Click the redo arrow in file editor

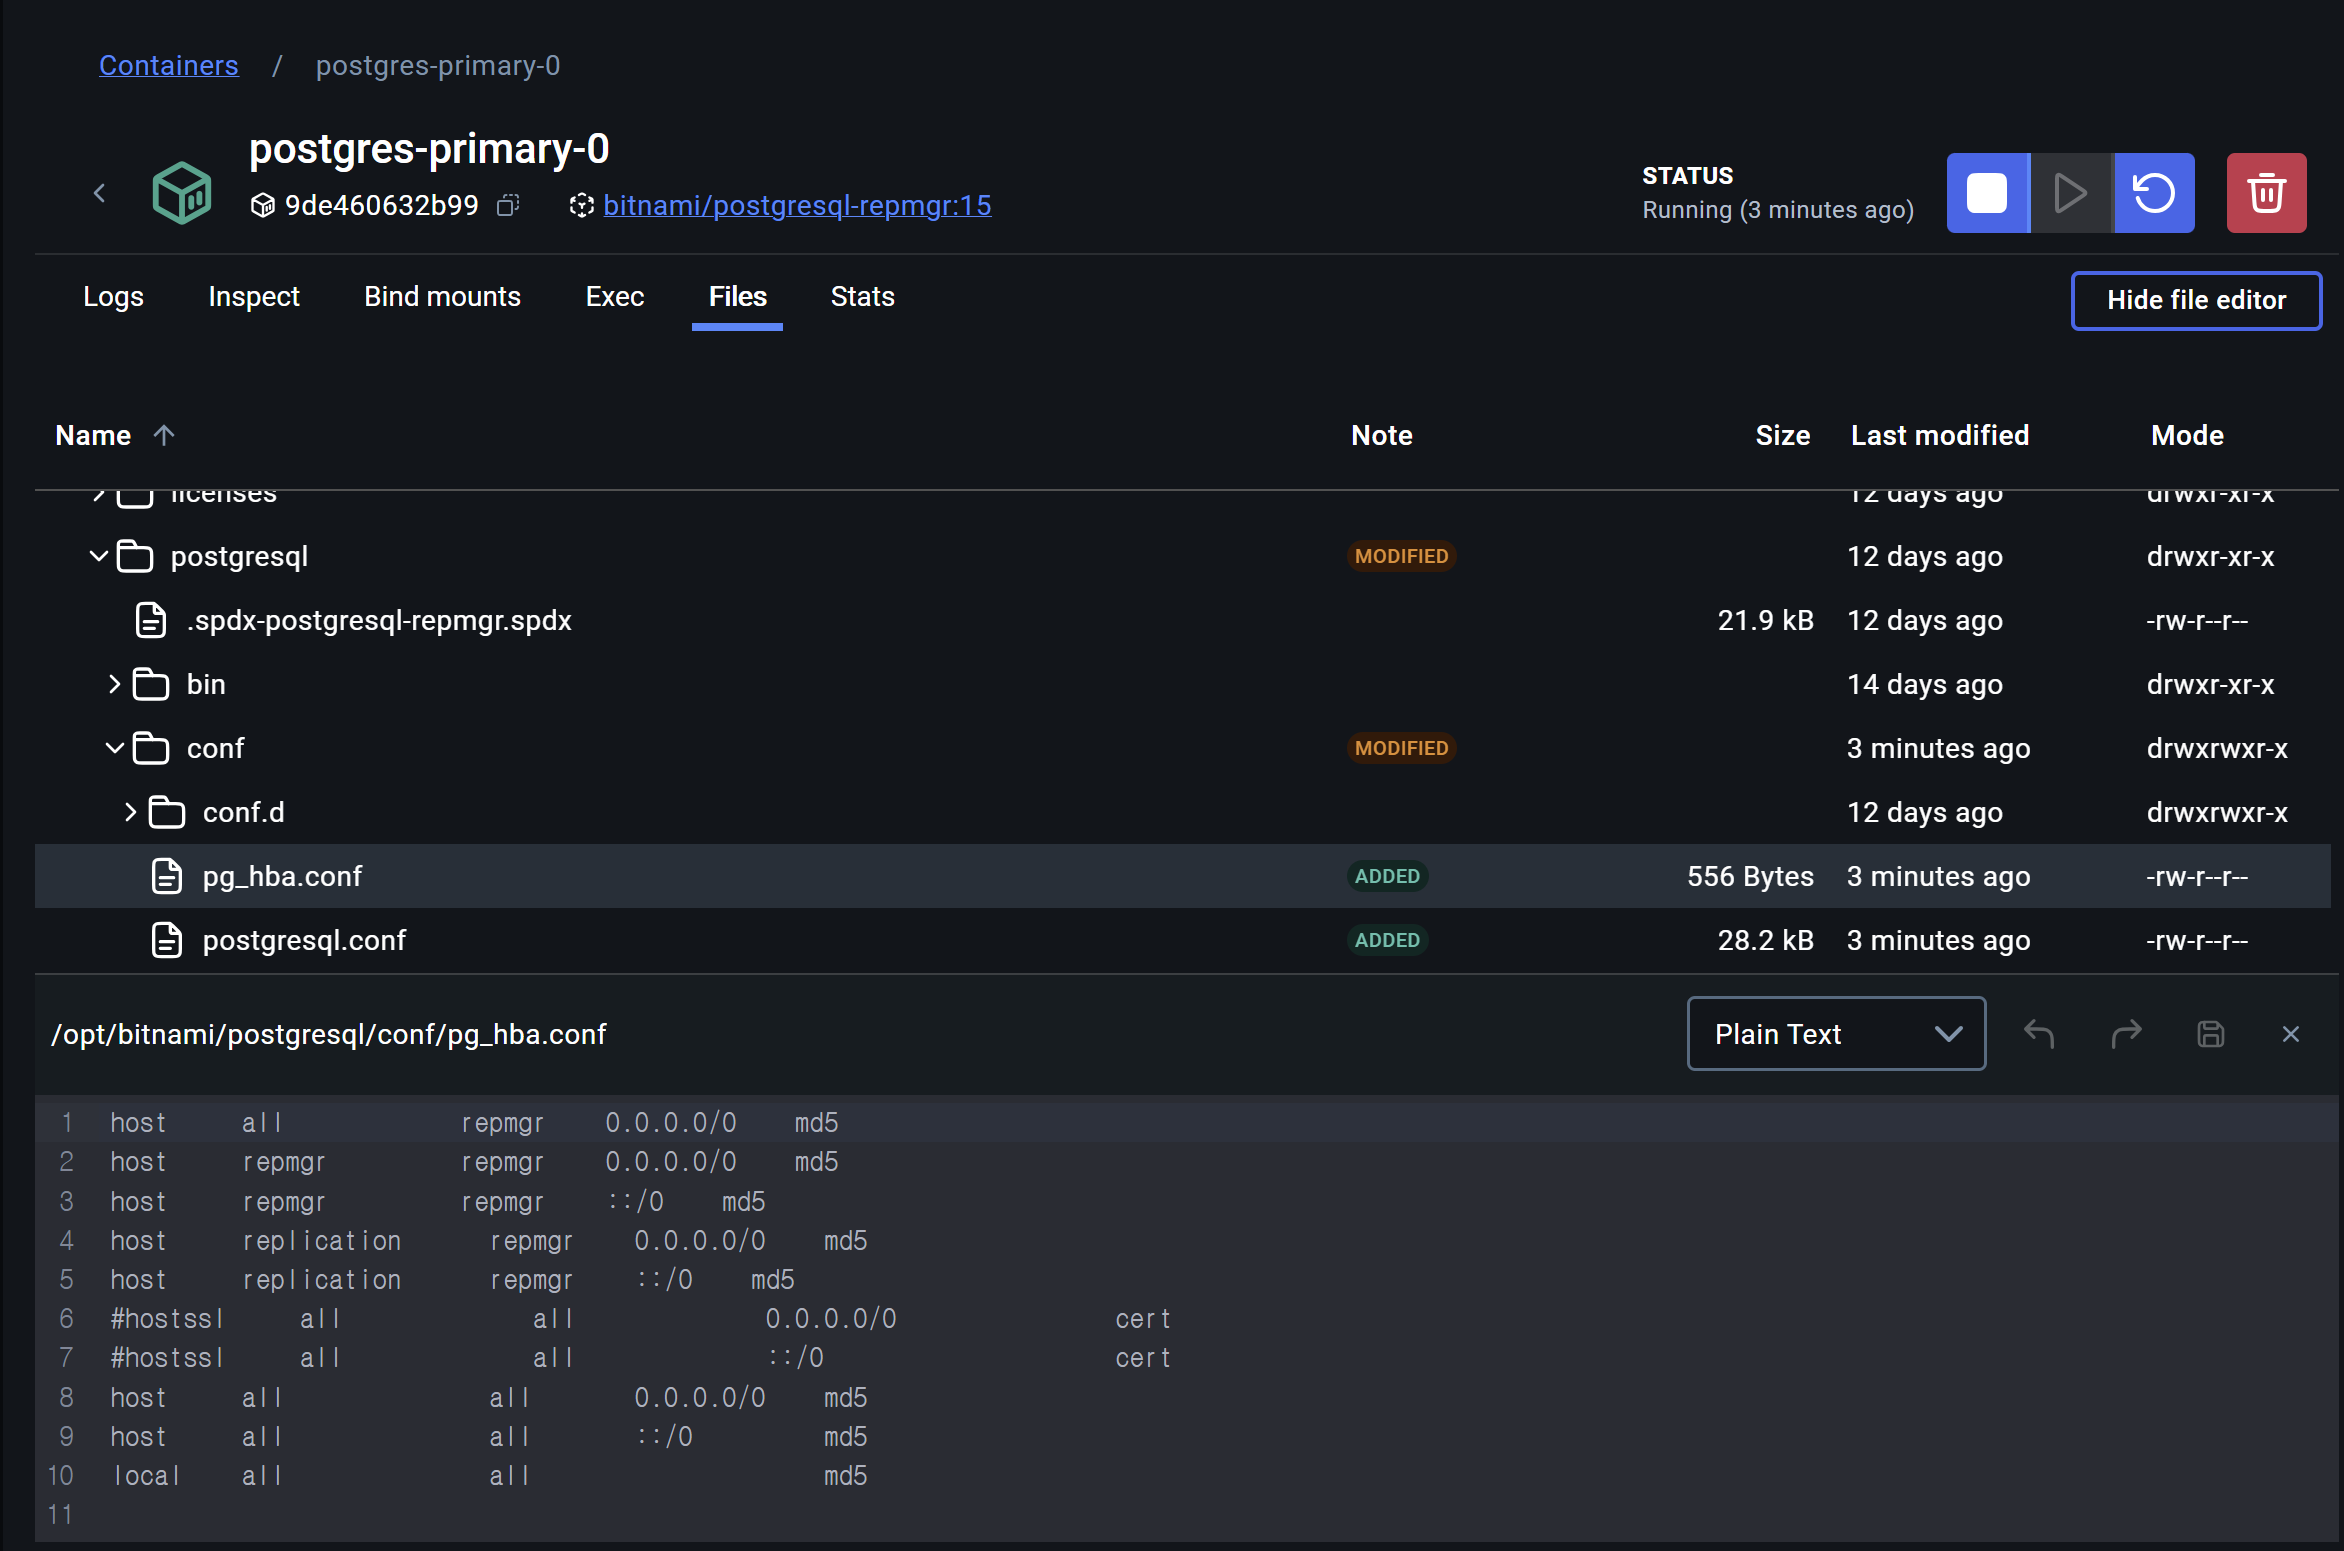(x=2126, y=1034)
